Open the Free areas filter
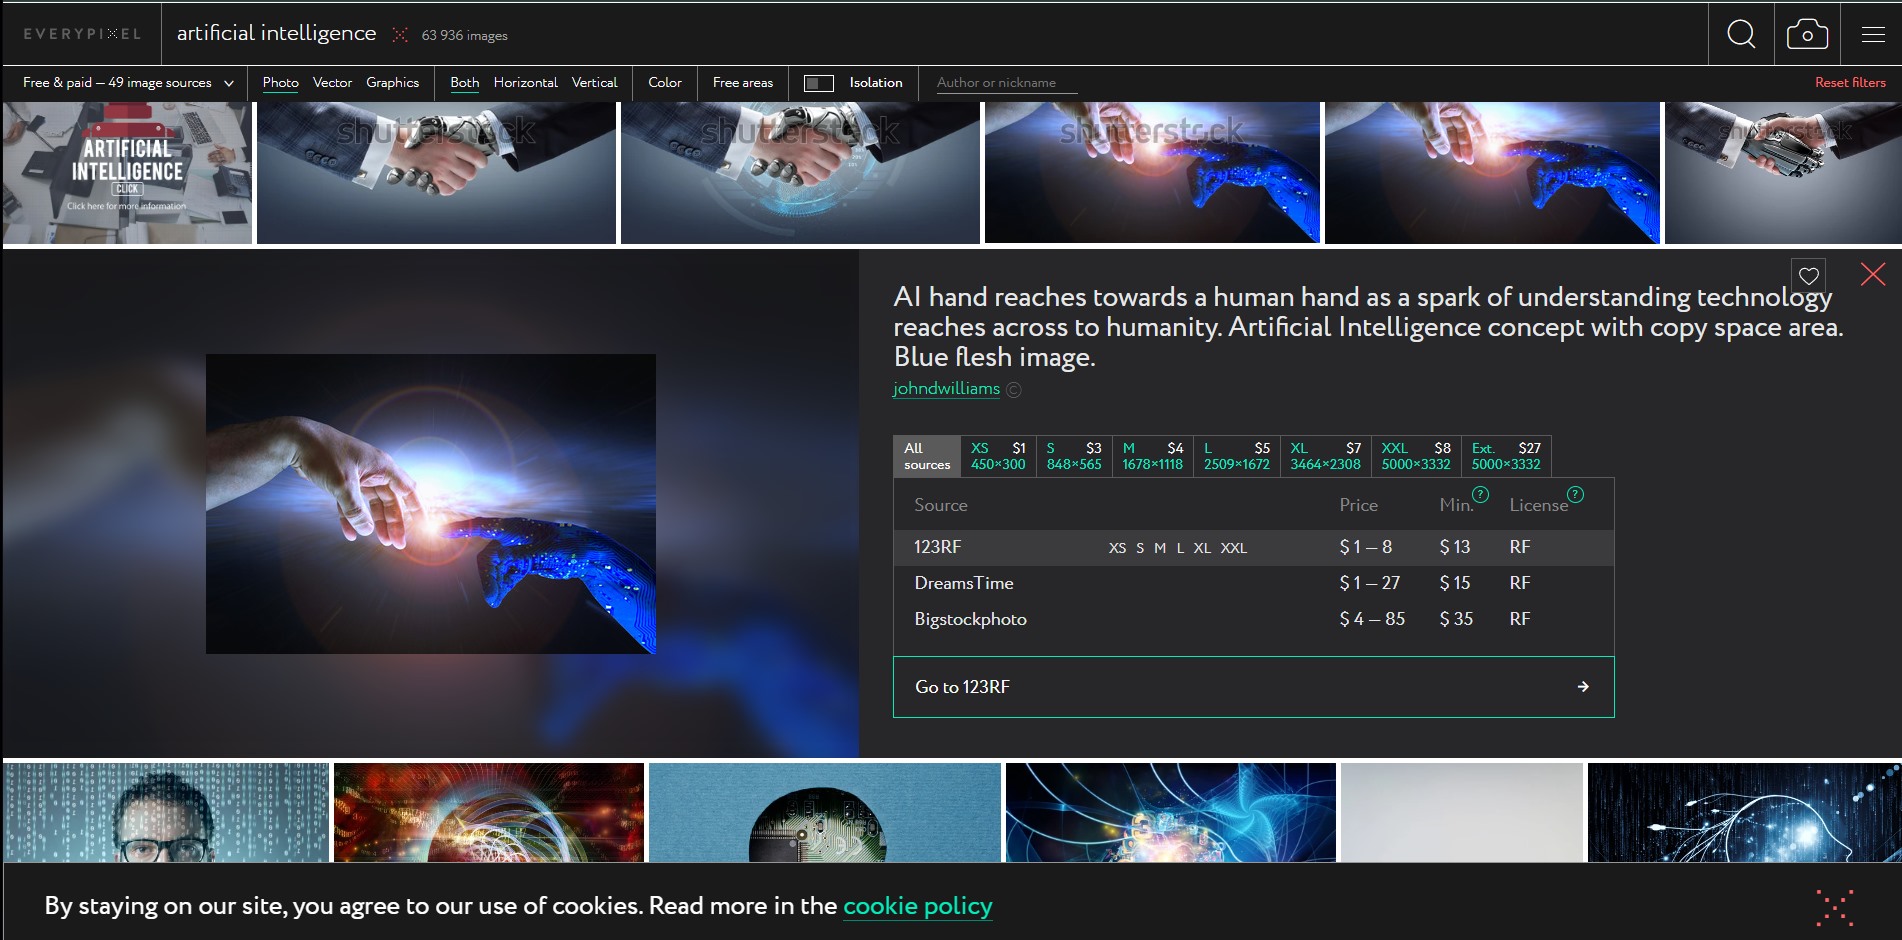Viewport: 1902px width, 940px height. pyautogui.click(x=743, y=83)
